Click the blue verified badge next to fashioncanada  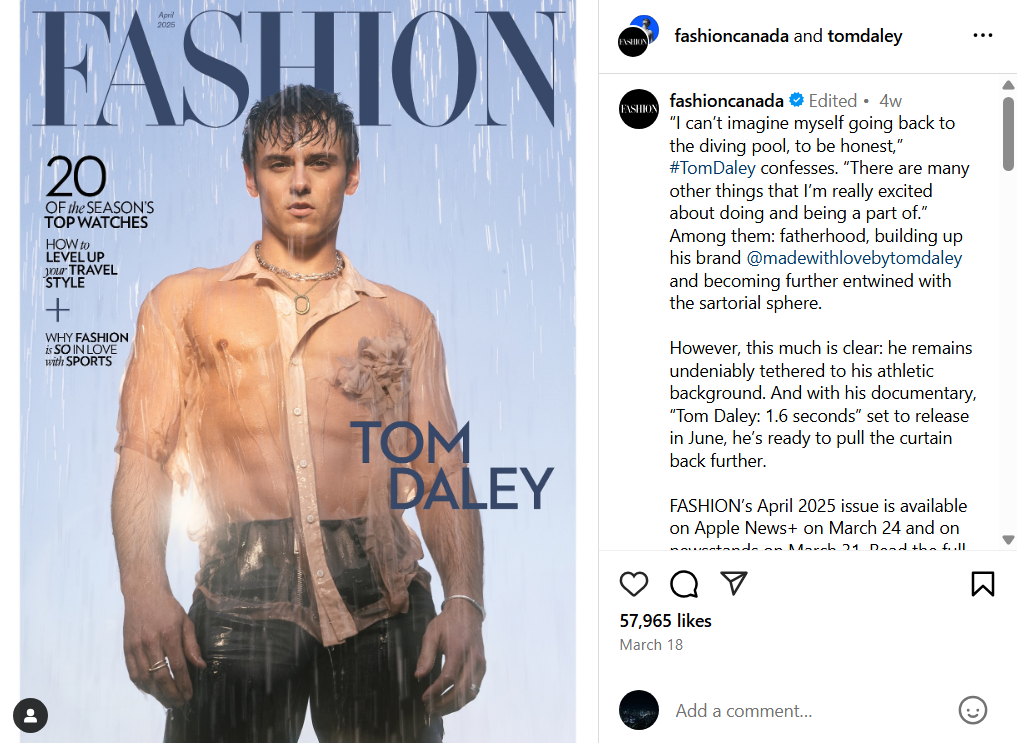(797, 100)
